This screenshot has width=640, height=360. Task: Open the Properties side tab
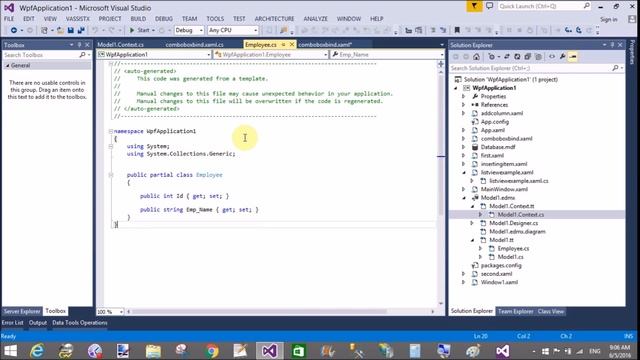632,52
